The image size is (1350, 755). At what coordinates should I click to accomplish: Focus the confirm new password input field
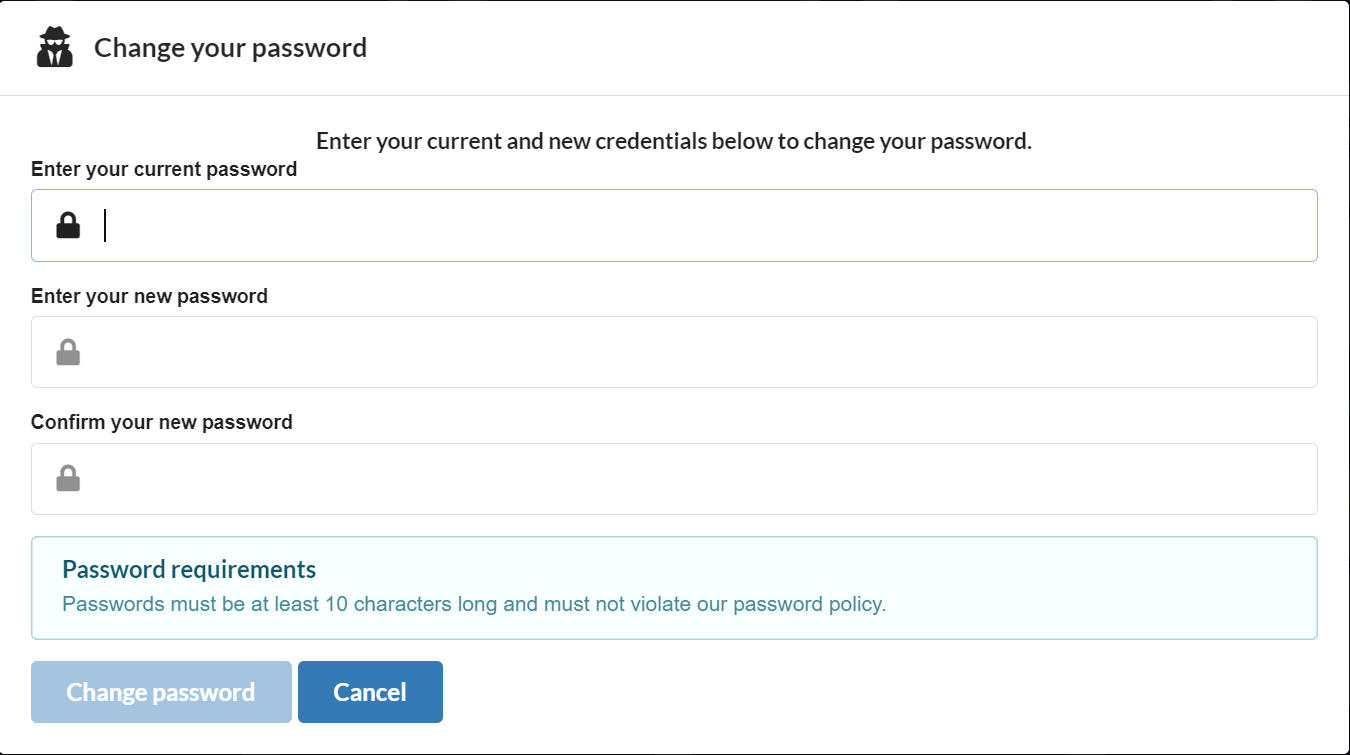tap(674, 479)
